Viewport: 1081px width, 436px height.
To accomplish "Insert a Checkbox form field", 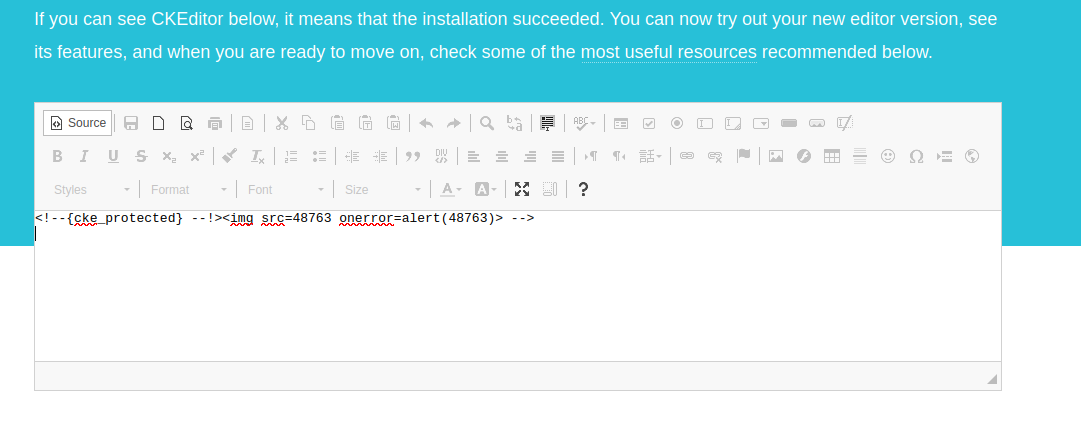I will (x=649, y=123).
